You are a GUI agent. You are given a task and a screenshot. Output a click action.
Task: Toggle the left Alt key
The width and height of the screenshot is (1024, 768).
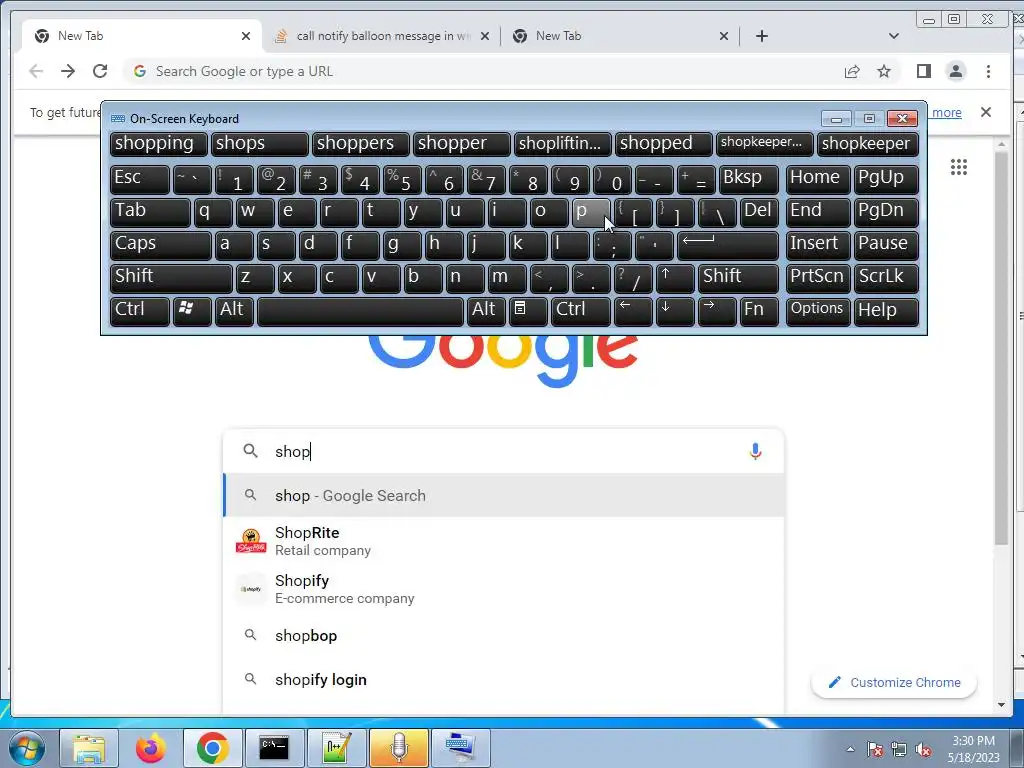(234, 311)
